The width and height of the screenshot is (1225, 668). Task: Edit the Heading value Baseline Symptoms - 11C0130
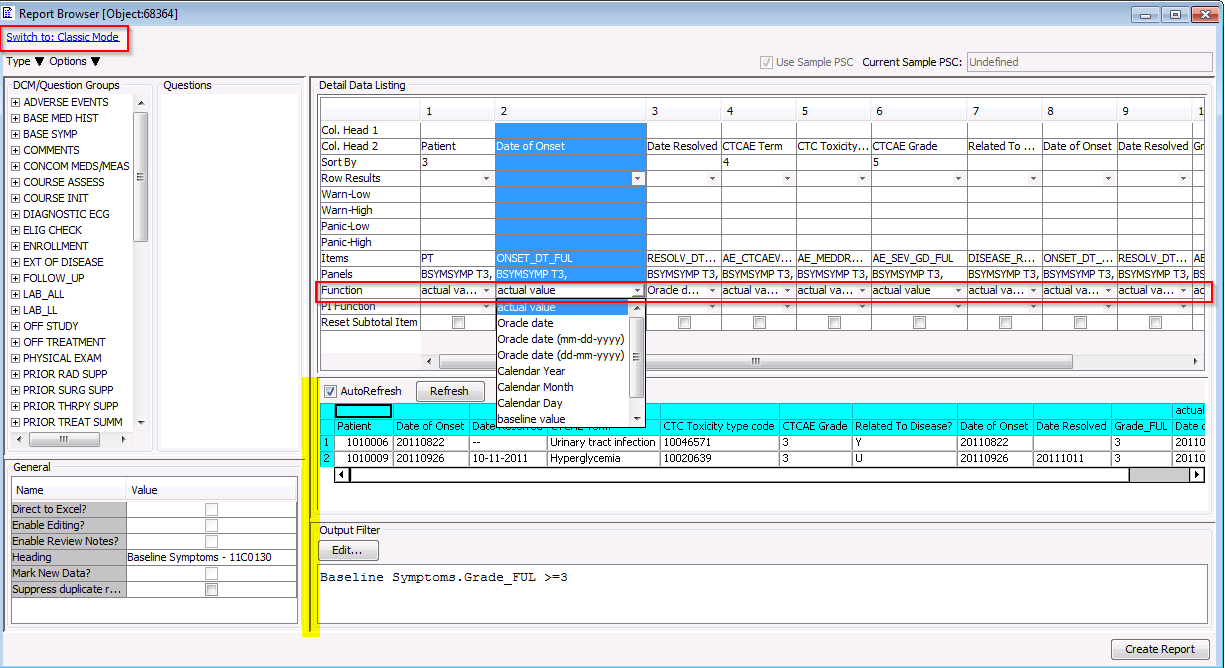click(211, 557)
